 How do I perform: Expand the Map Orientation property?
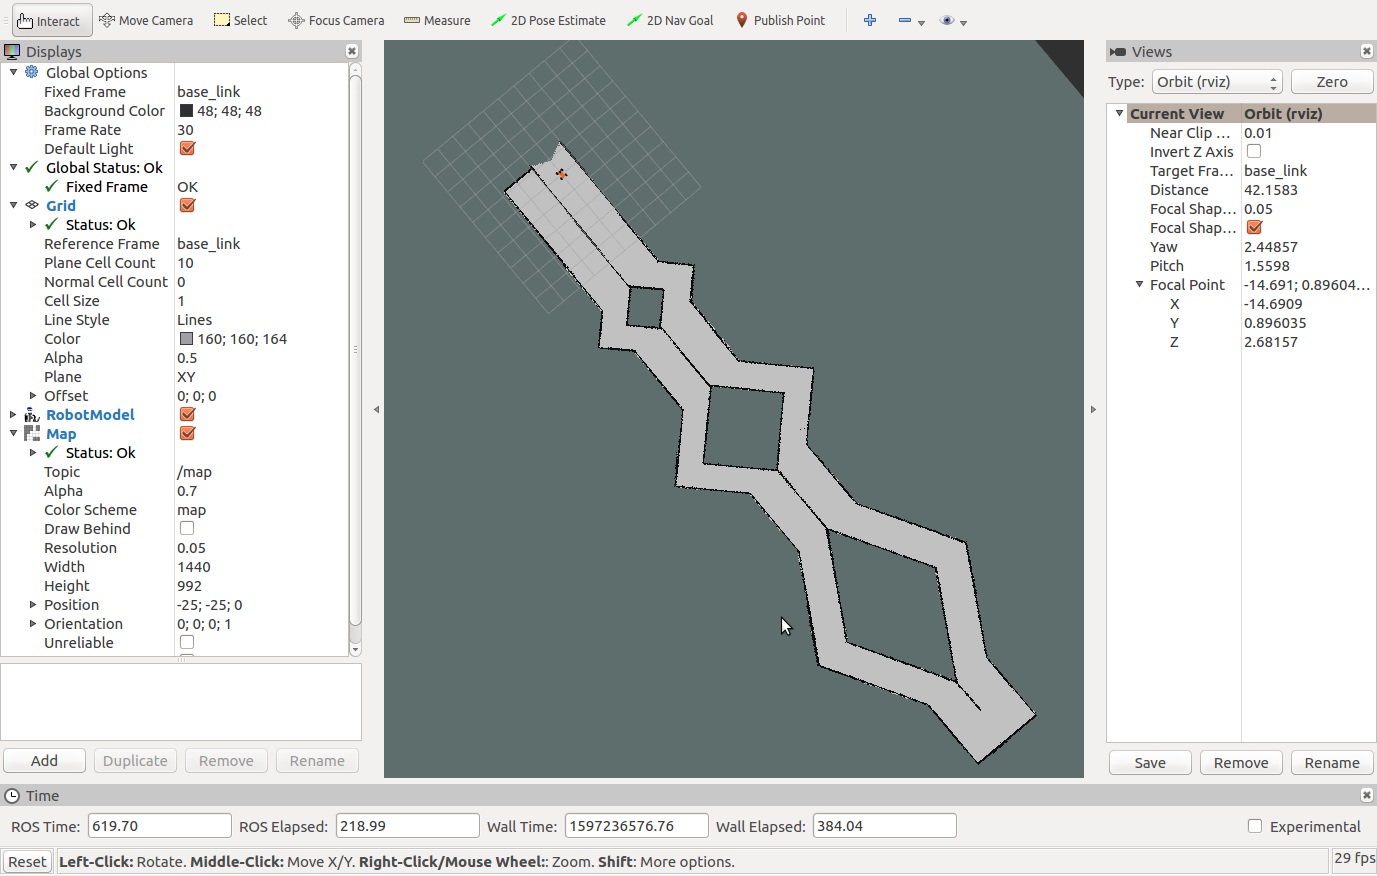pyautogui.click(x=33, y=623)
